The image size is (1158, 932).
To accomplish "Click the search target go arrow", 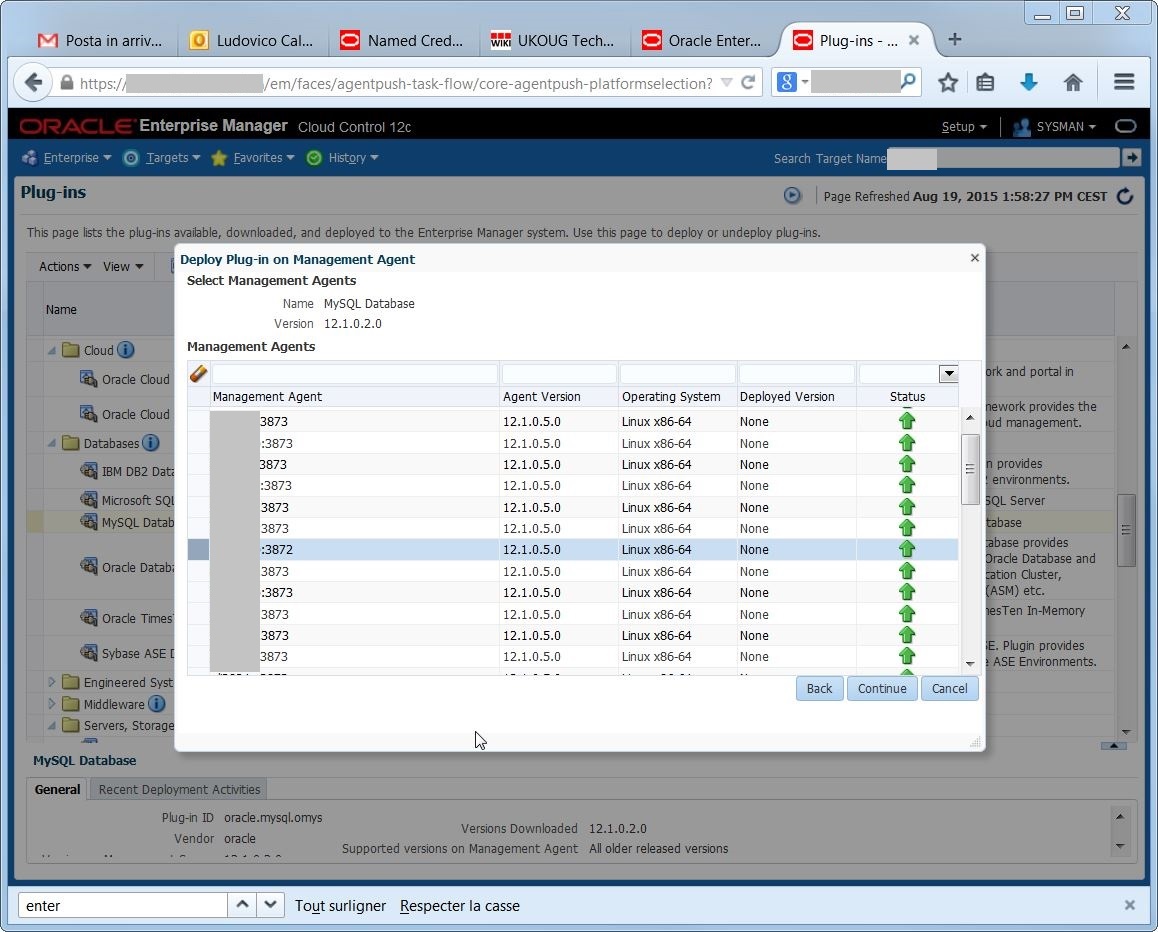I will [x=1131, y=157].
